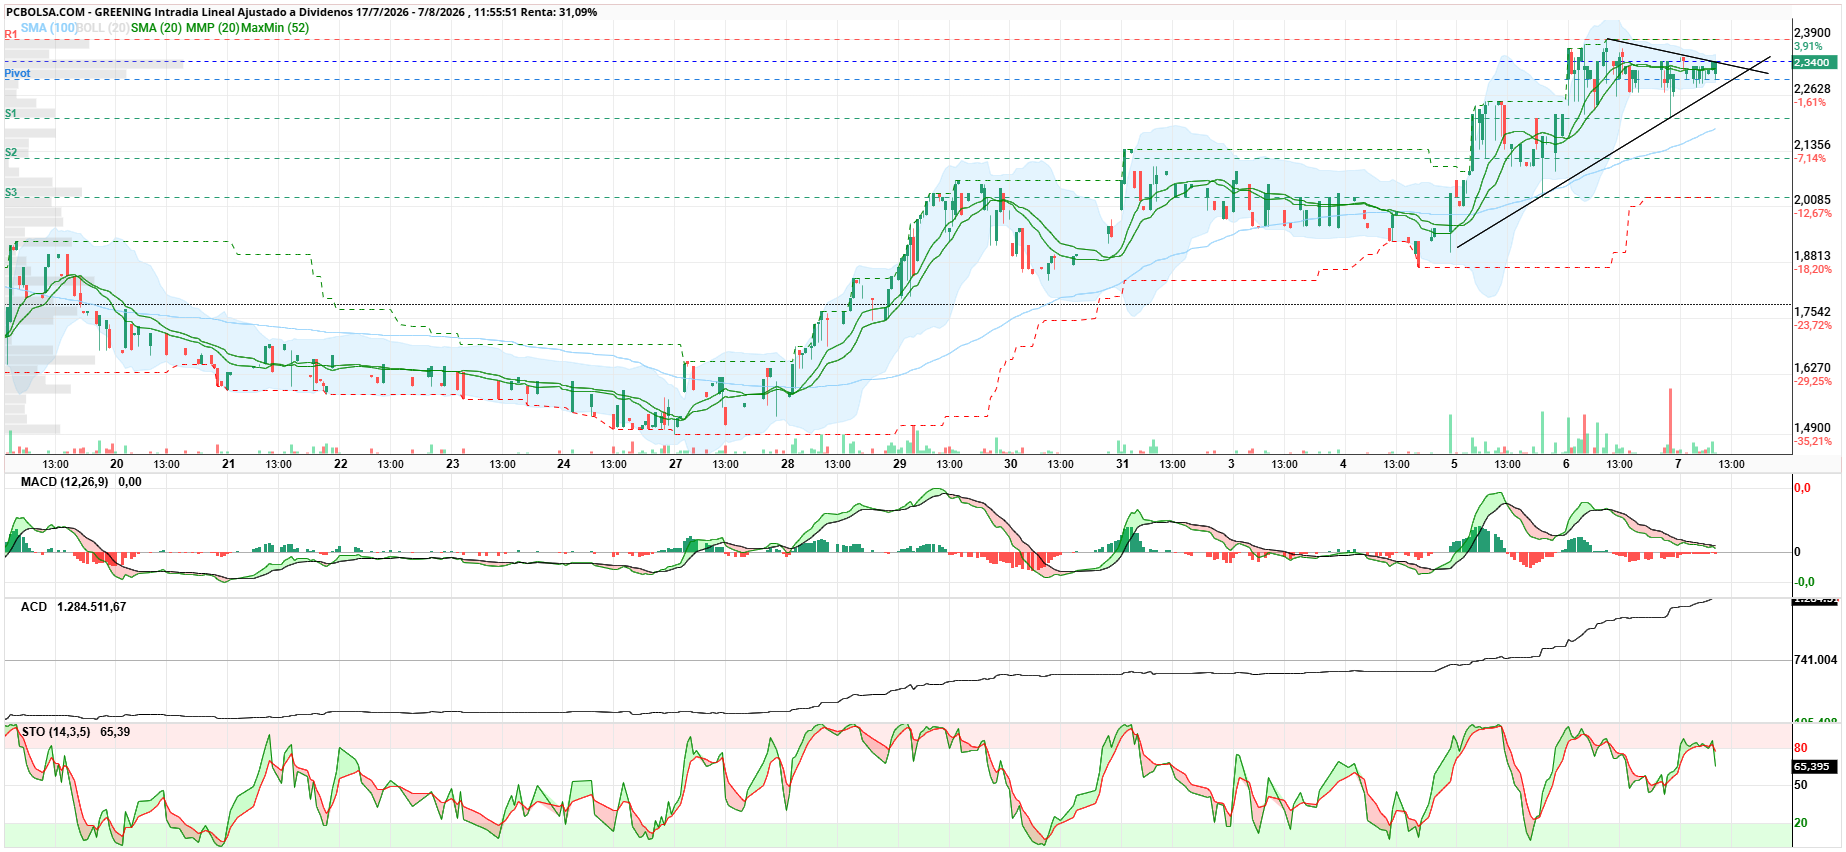Image resolution: width=1846 pixels, height=852 pixels.
Task: Select the green -0,0 MACD axis value
Action: click(x=1804, y=582)
